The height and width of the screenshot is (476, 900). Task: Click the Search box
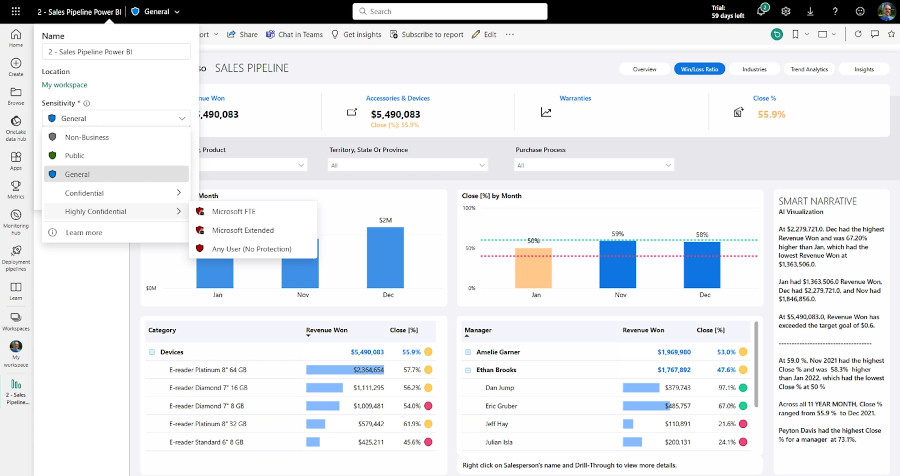click(x=449, y=11)
